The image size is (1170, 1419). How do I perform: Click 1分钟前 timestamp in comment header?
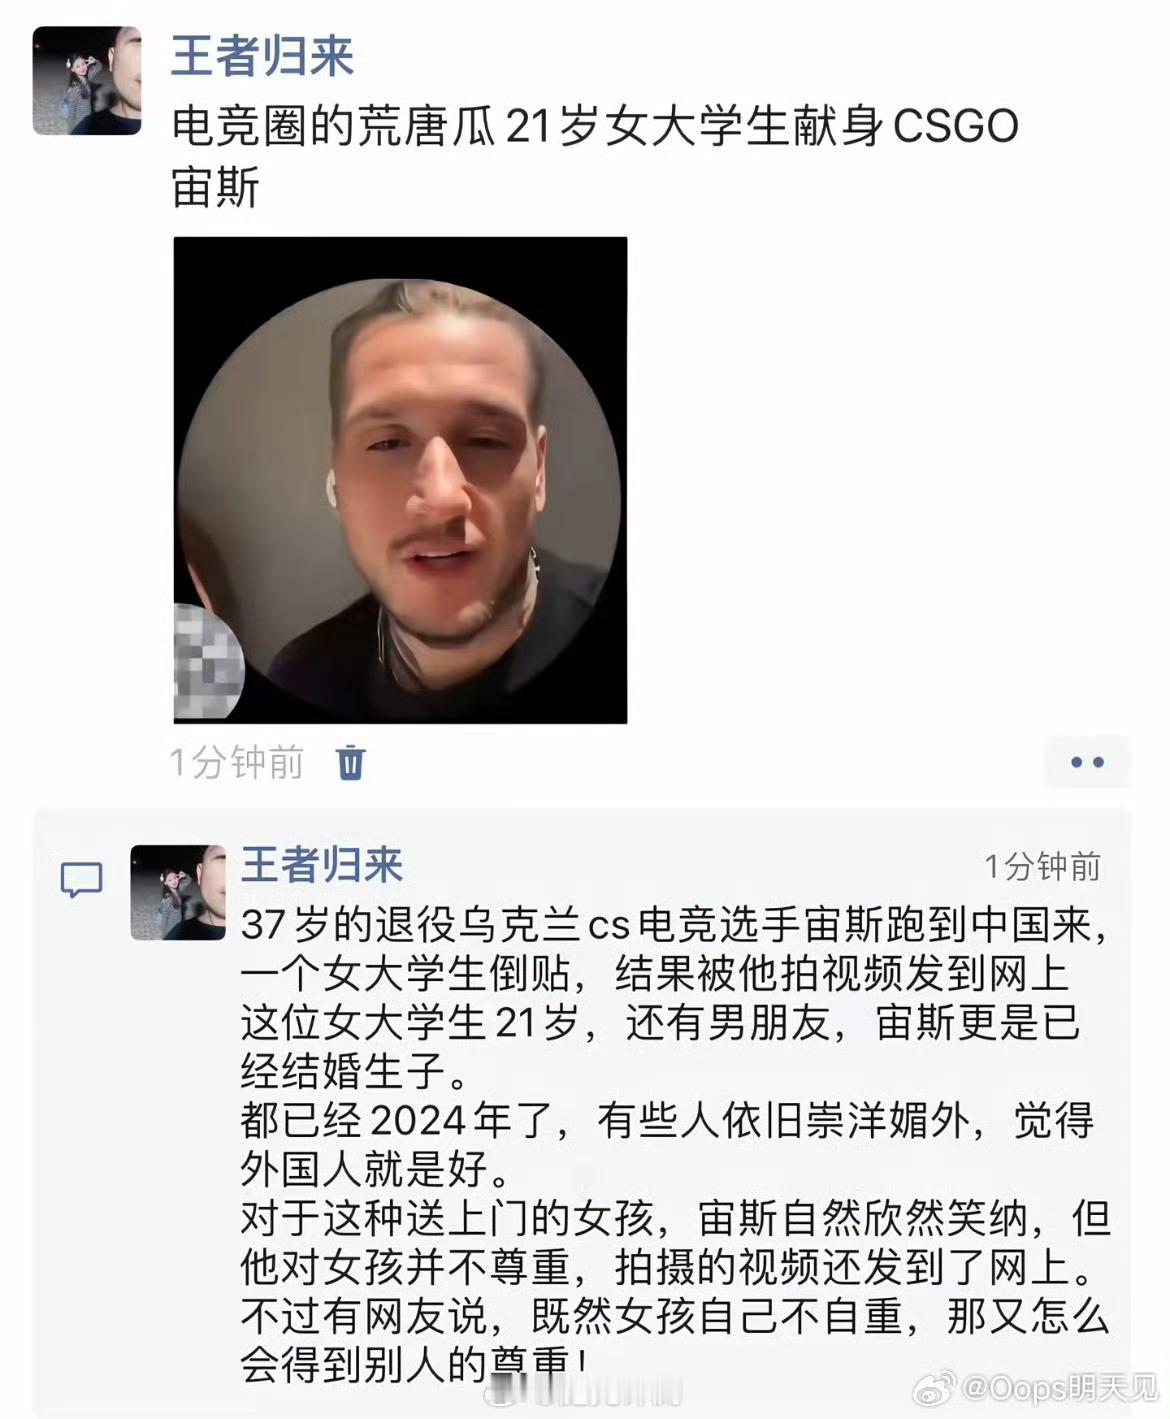click(1042, 866)
